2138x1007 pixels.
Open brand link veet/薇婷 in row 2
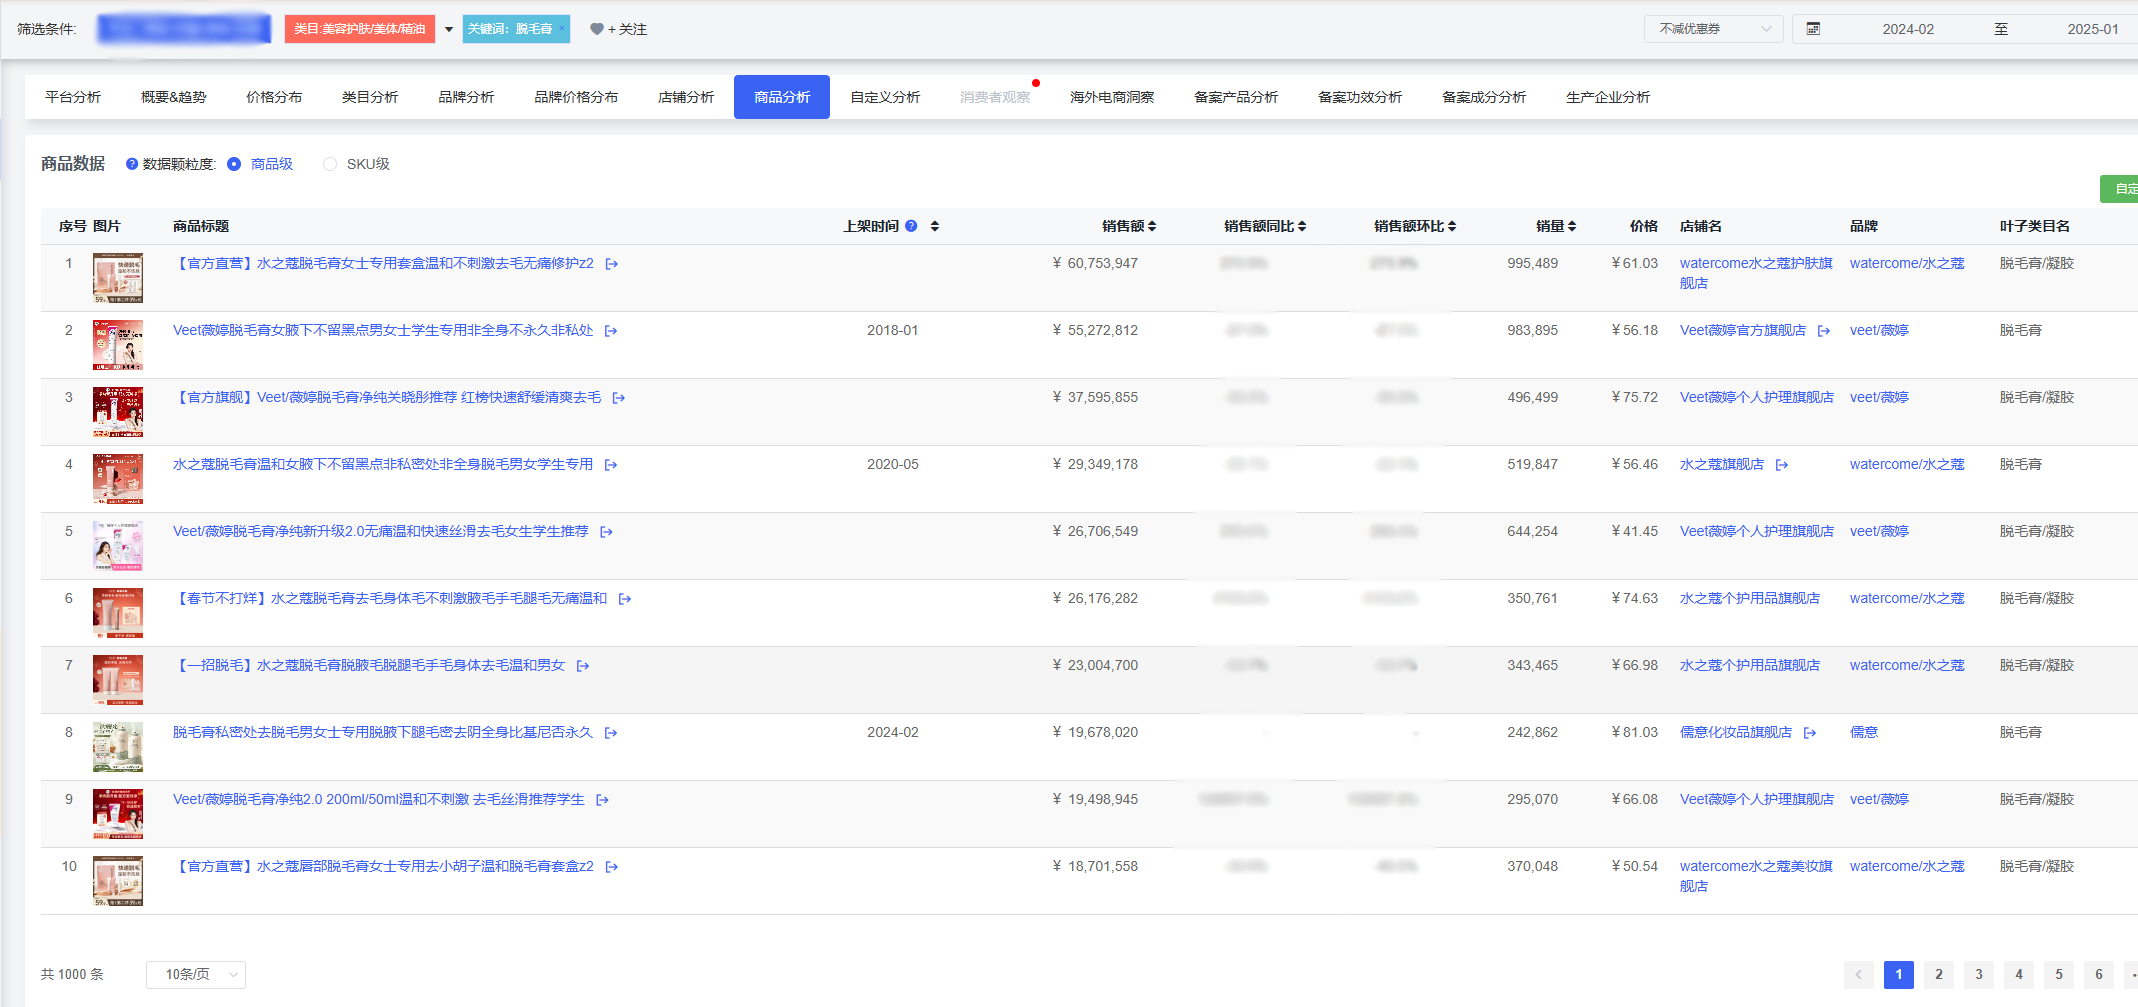(1879, 331)
